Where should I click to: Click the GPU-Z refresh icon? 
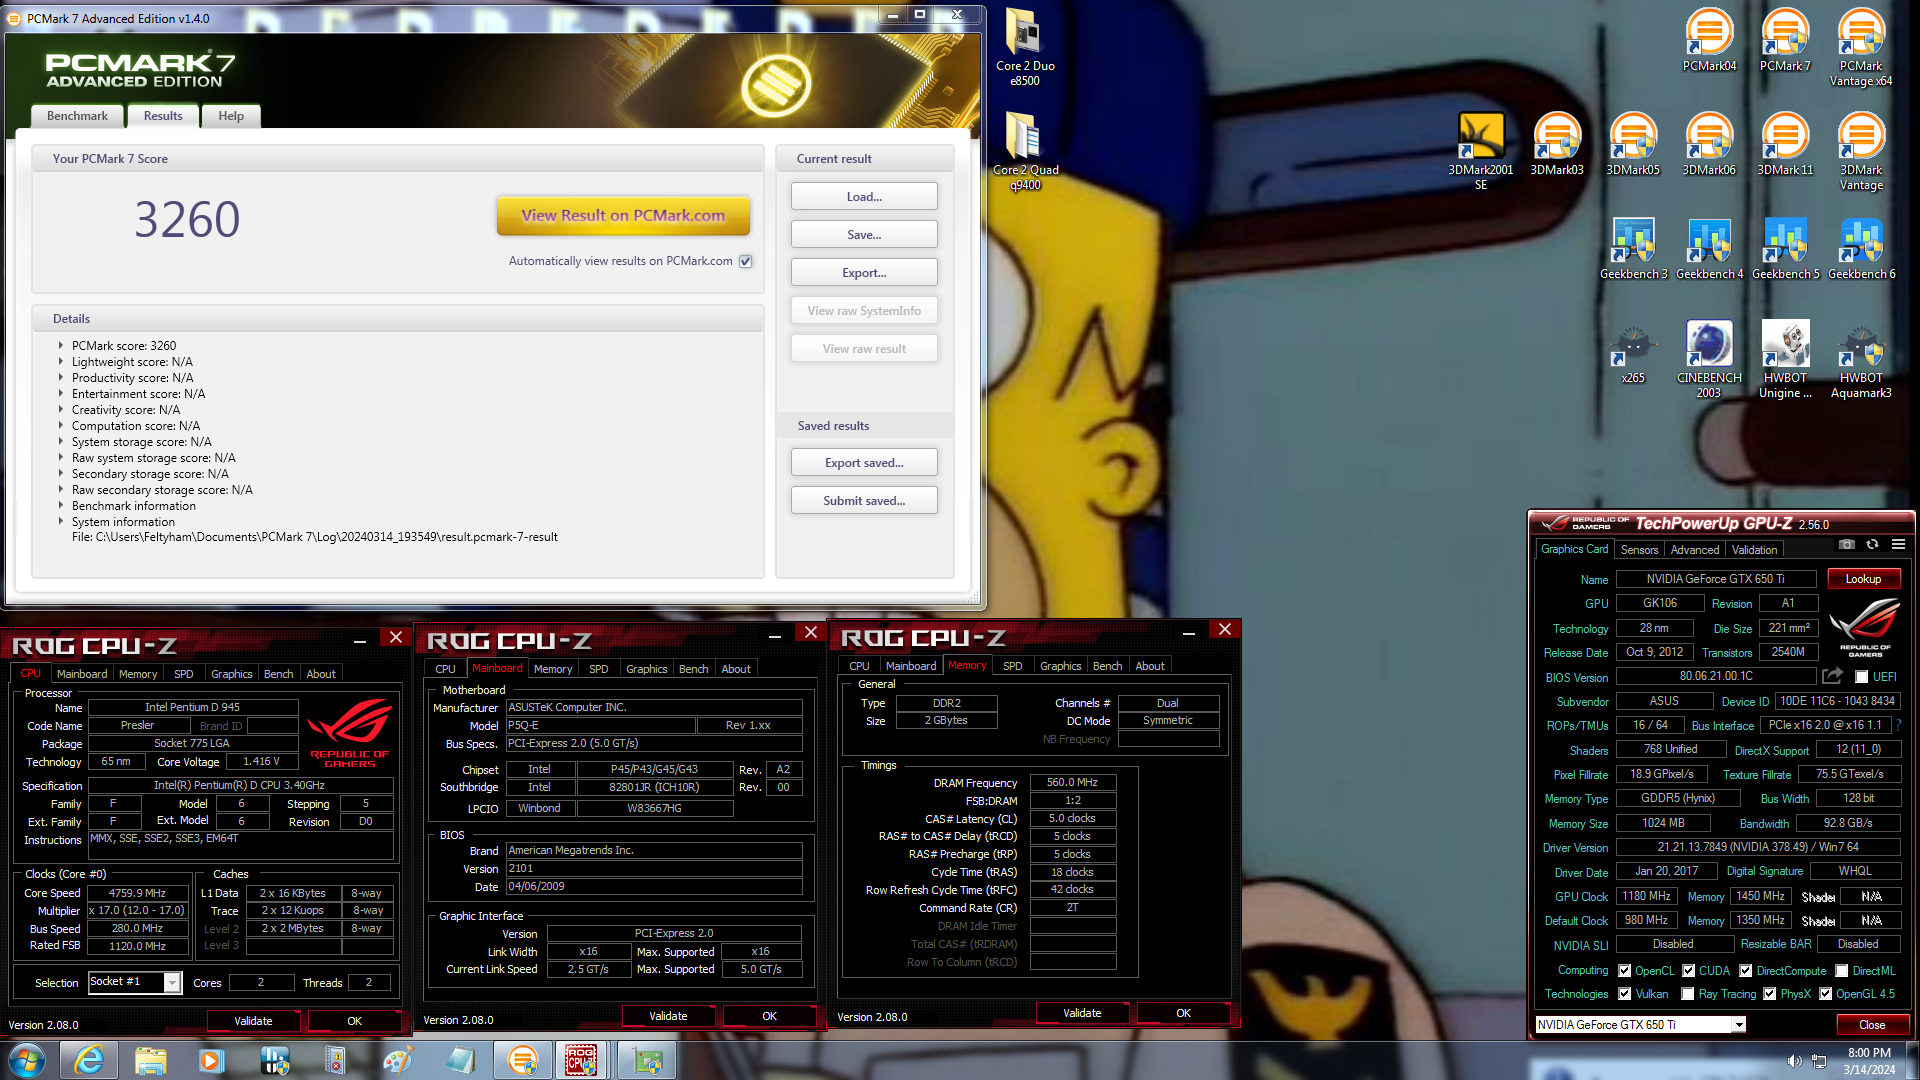point(1872,544)
